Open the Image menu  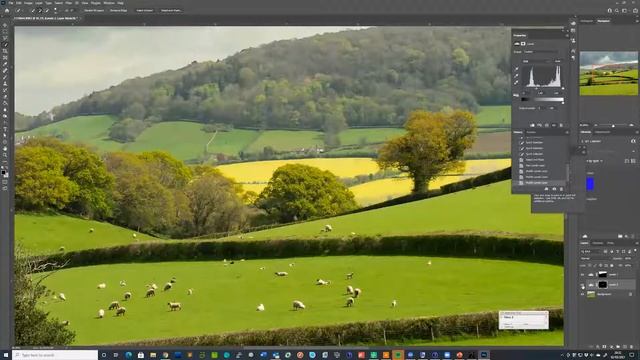(x=28, y=3)
